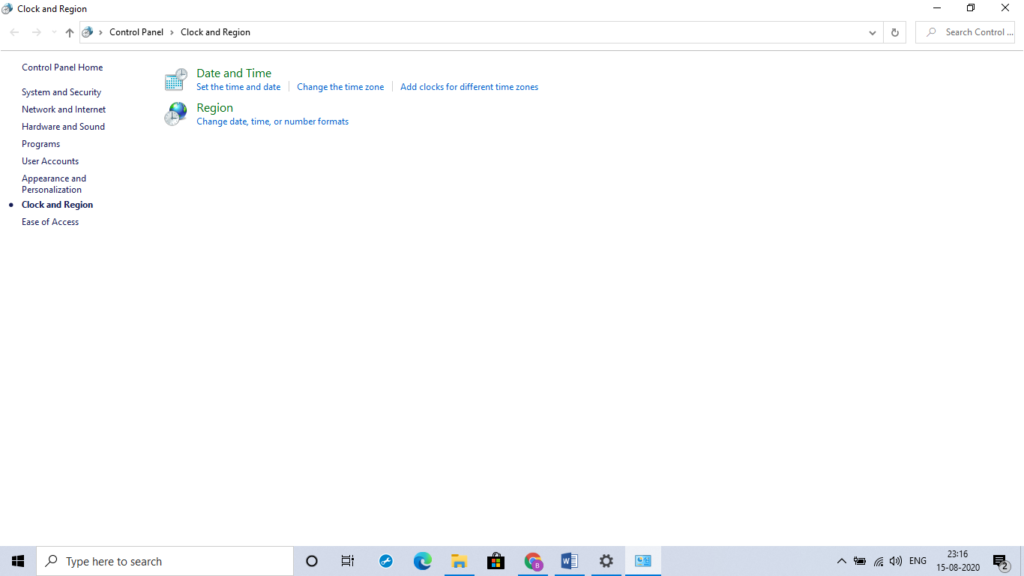Refresh the Control Panel address bar

pos(894,32)
